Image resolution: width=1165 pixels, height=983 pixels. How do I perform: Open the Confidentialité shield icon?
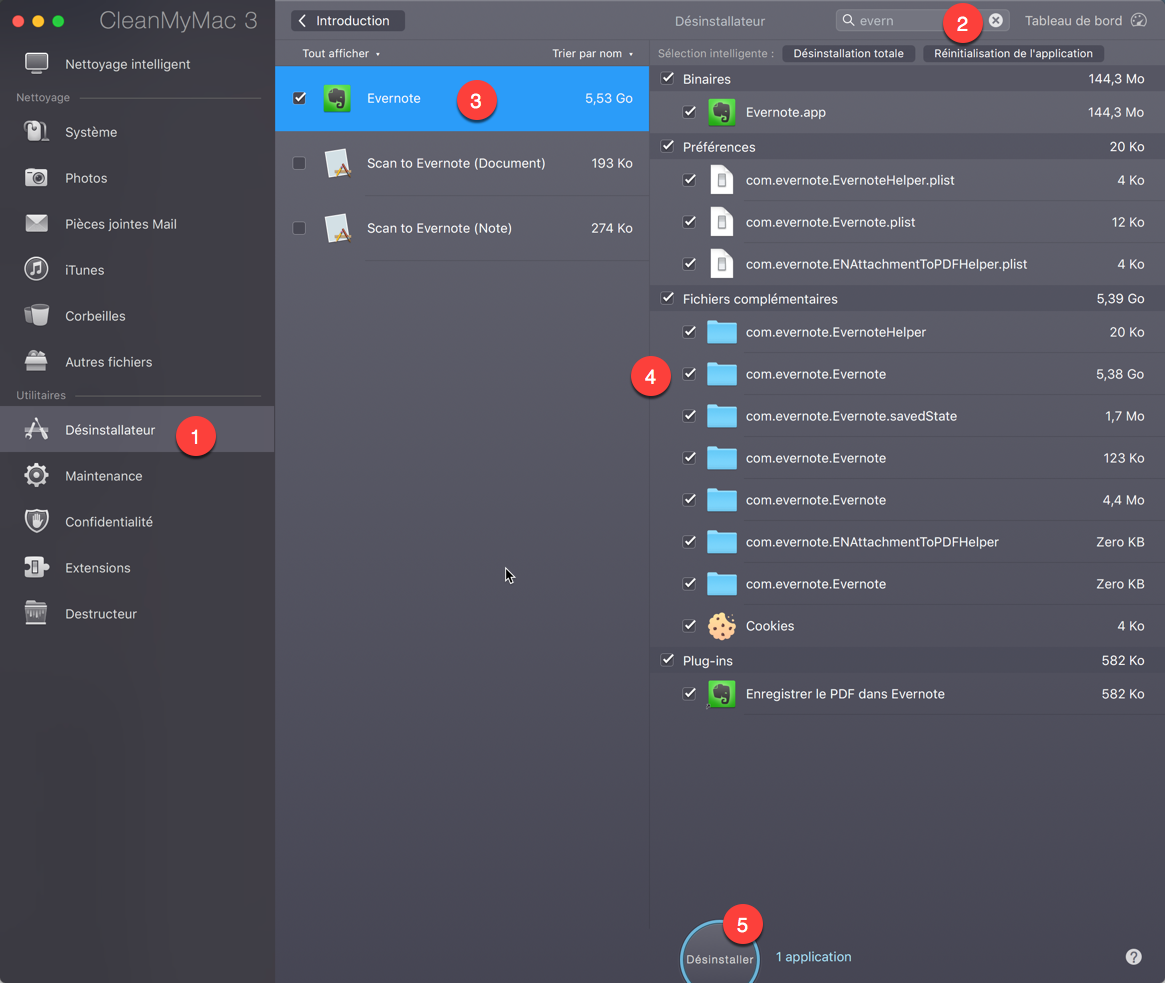(36, 521)
